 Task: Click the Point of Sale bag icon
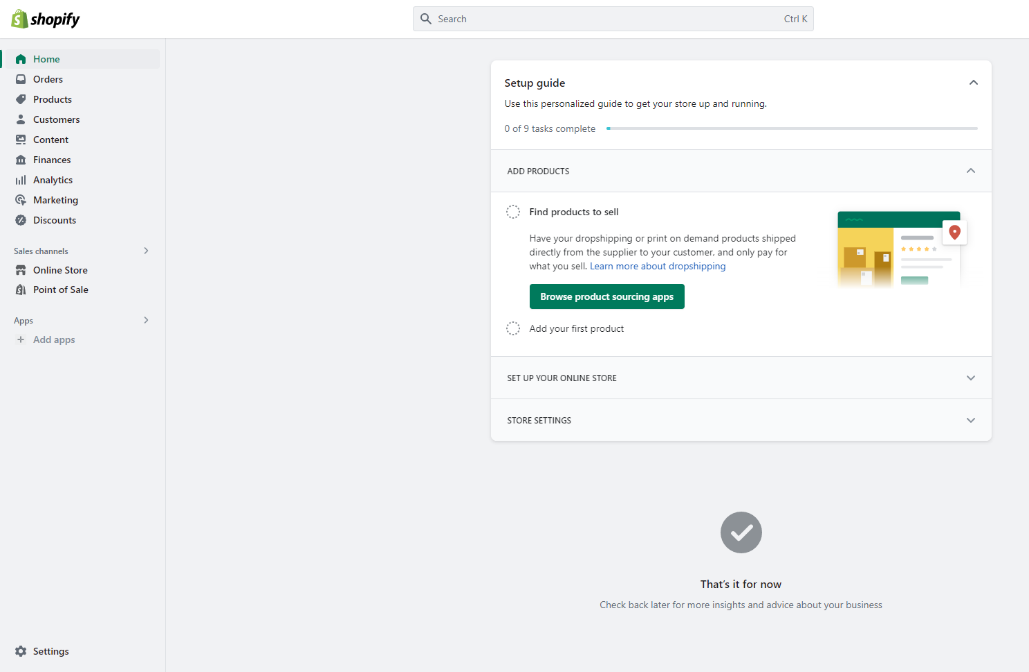coord(21,289)
